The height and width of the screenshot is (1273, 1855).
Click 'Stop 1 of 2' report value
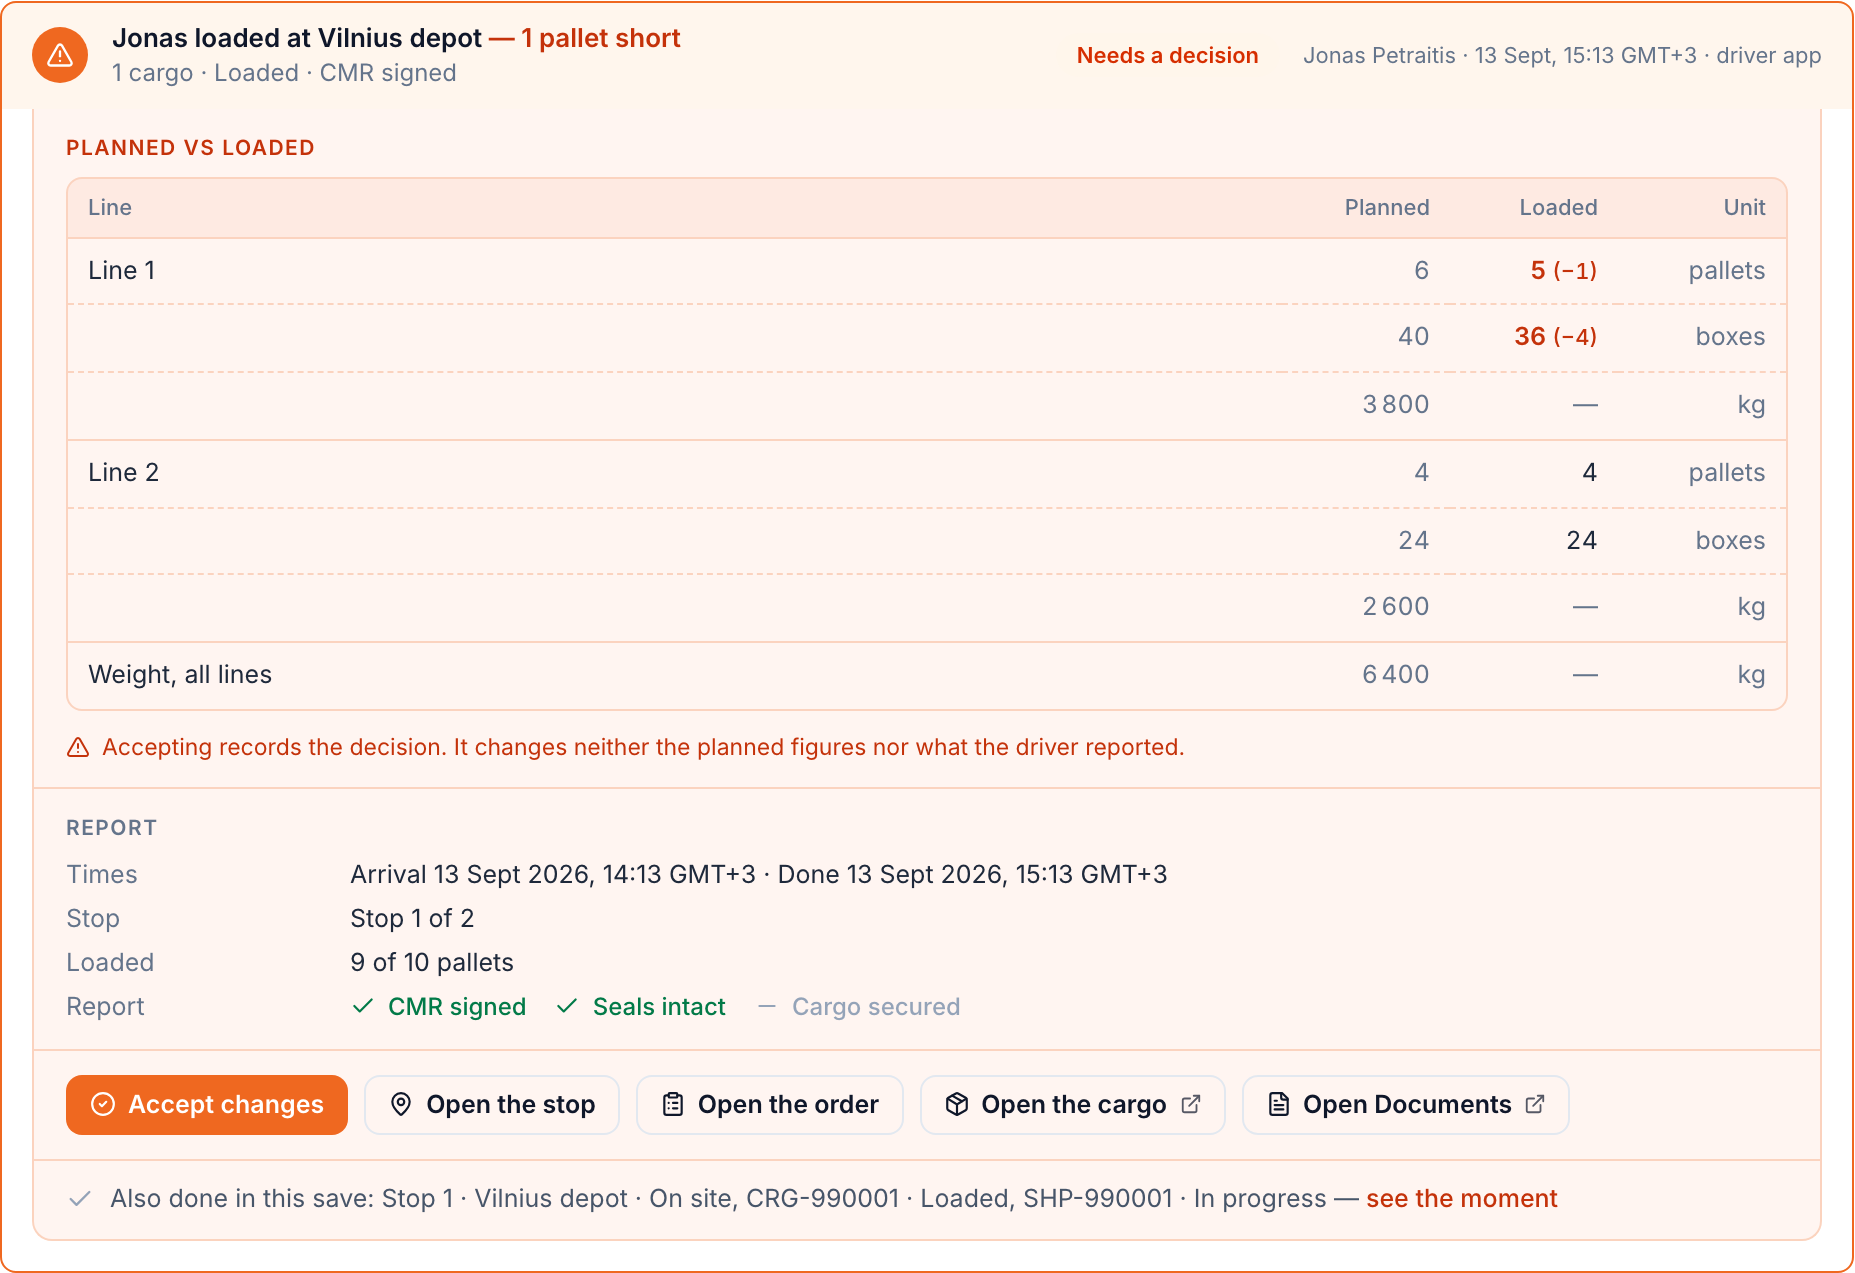pyautogui.click(x=412, y=918)
